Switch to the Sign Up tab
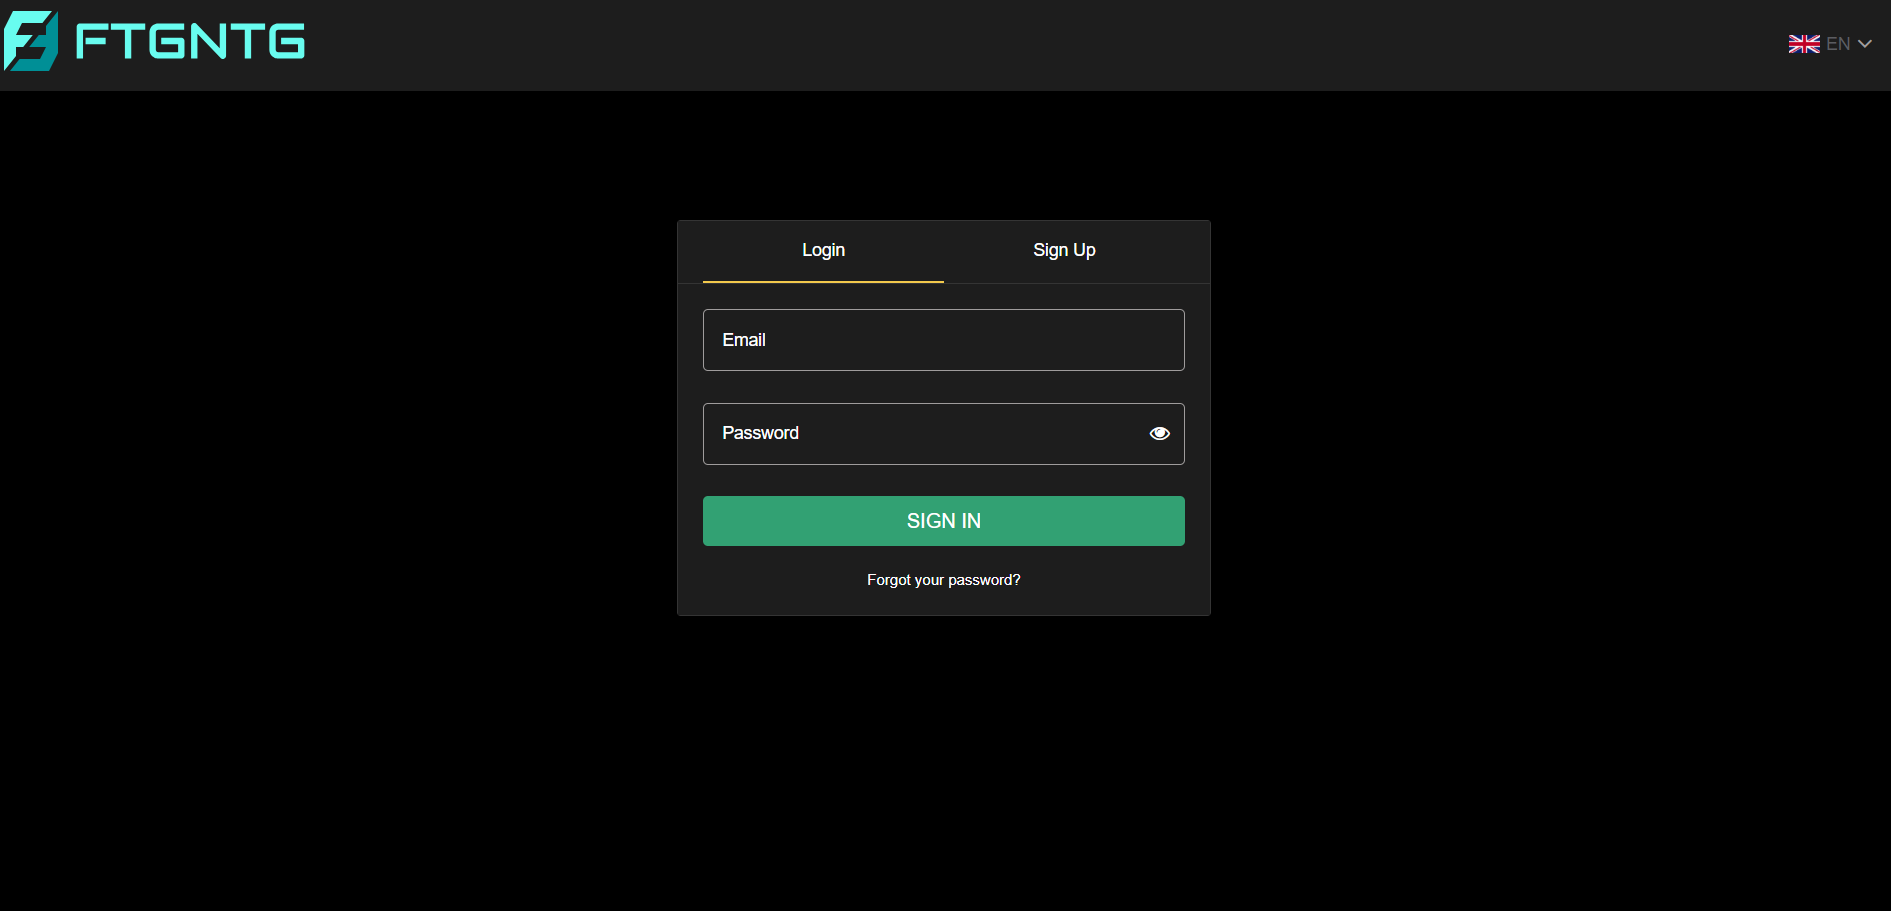Screen dimensions: 1891x911 coord(1064,251)
